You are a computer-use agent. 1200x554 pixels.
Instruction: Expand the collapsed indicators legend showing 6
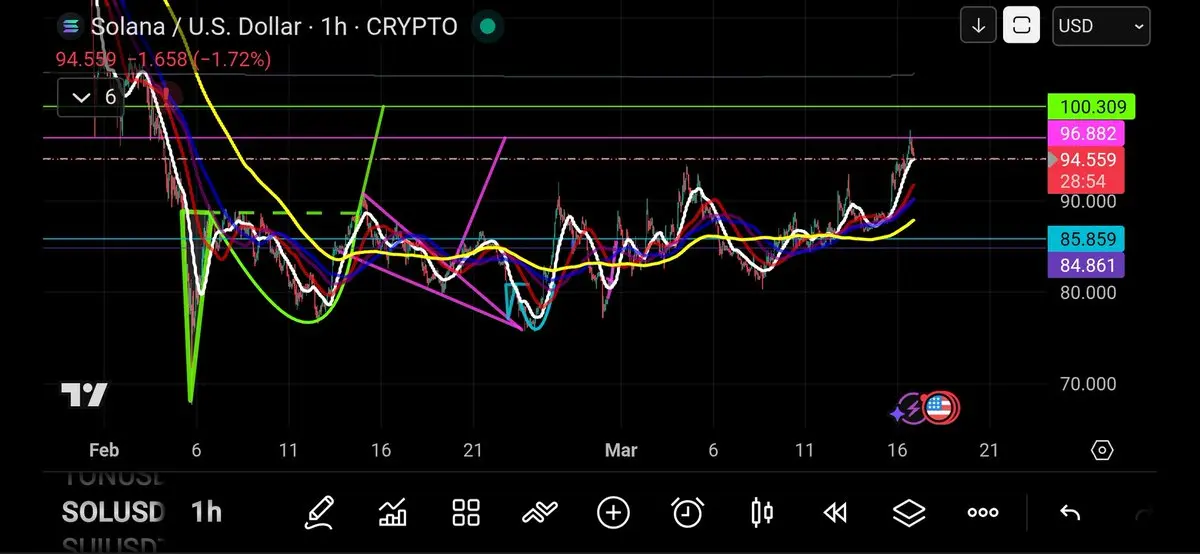click(x=93, y=97)
